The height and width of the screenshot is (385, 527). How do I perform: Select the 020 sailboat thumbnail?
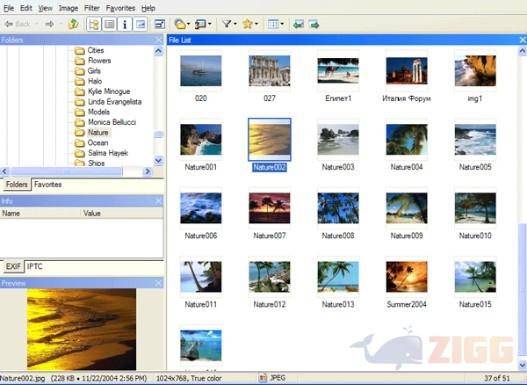click(x=201, y=71)
